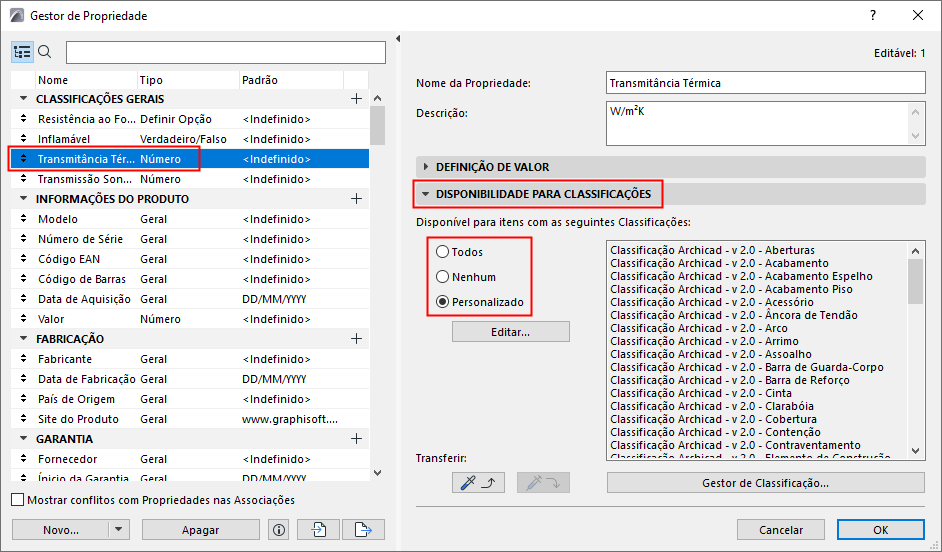Click the search magnifier icon
This screenshot has height=552, width=942.
[44, 52]
